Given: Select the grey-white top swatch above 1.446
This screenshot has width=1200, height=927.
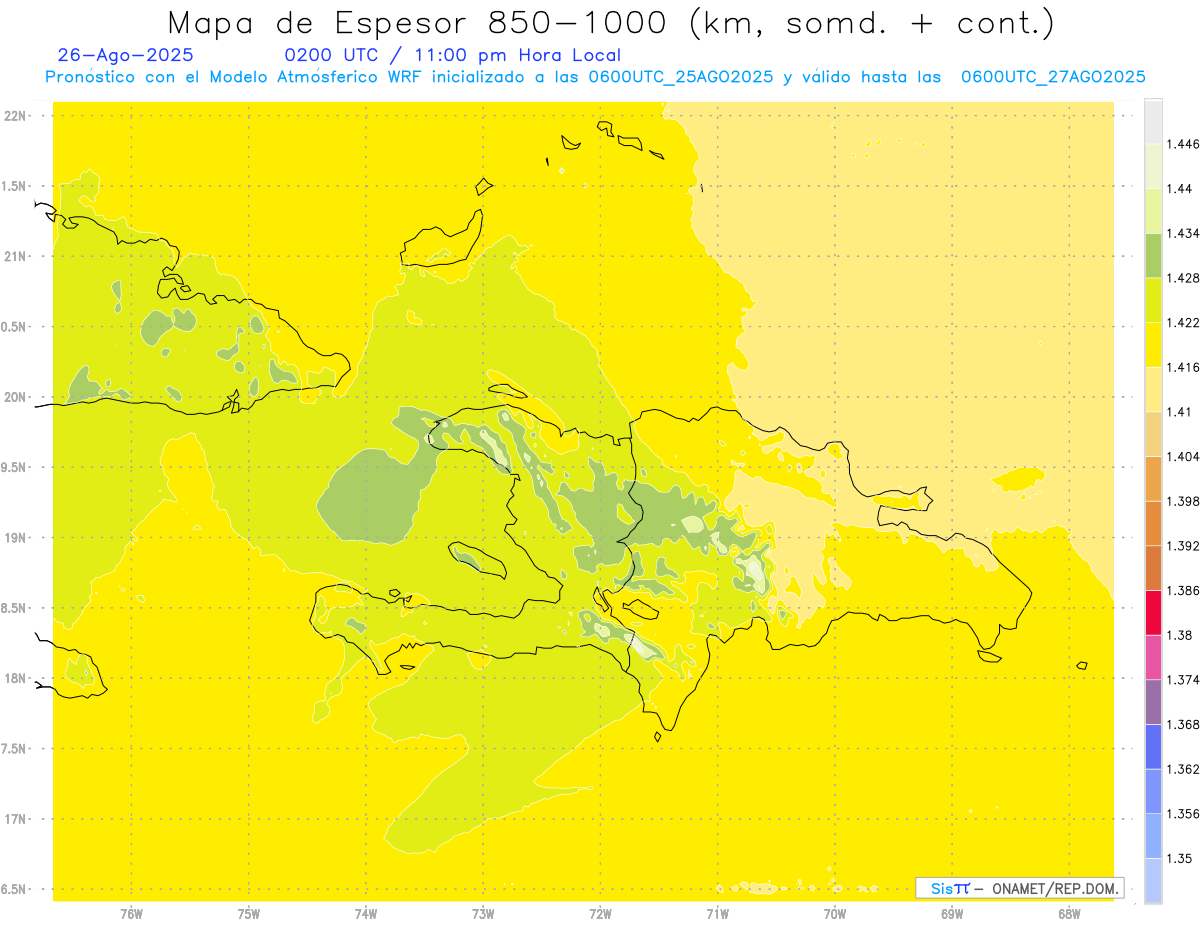Looking at the screenshot, I should click(x=1153, y=121).
